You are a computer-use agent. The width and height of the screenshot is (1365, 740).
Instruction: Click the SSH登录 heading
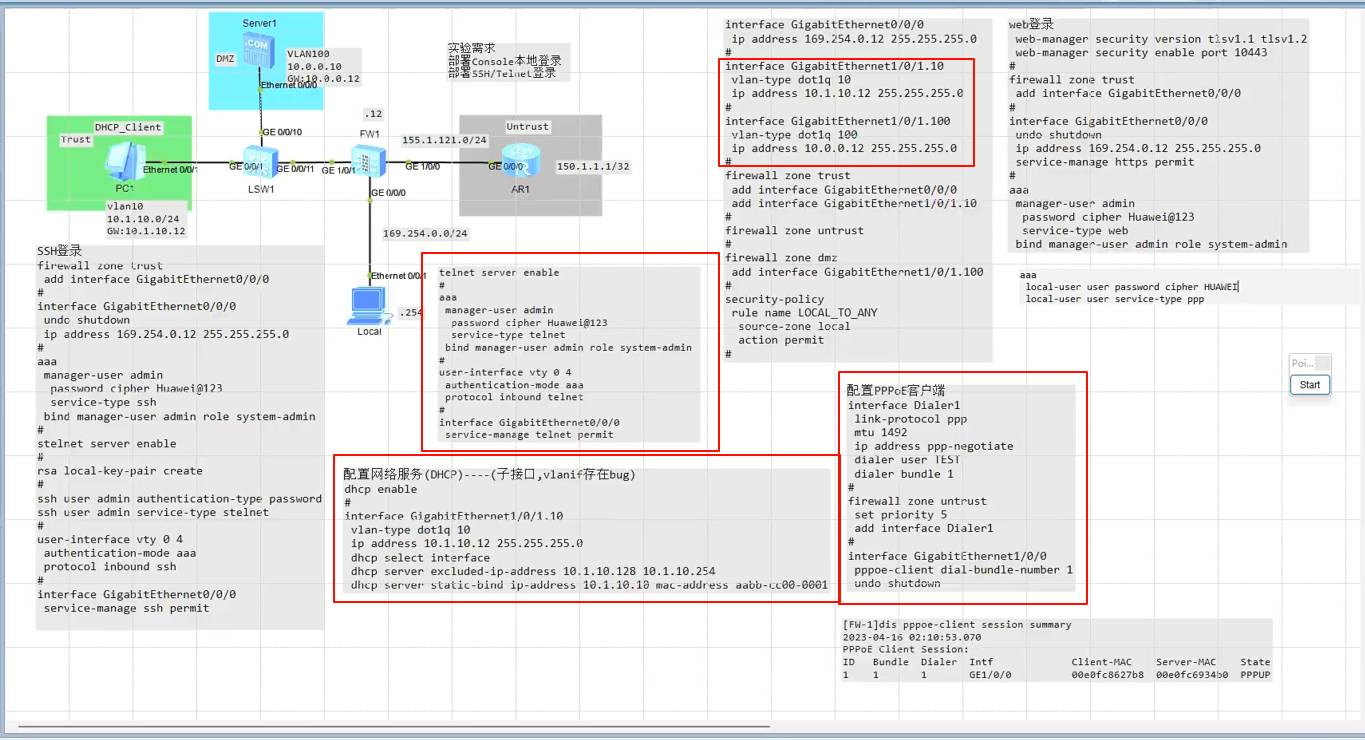click(60, 251)
